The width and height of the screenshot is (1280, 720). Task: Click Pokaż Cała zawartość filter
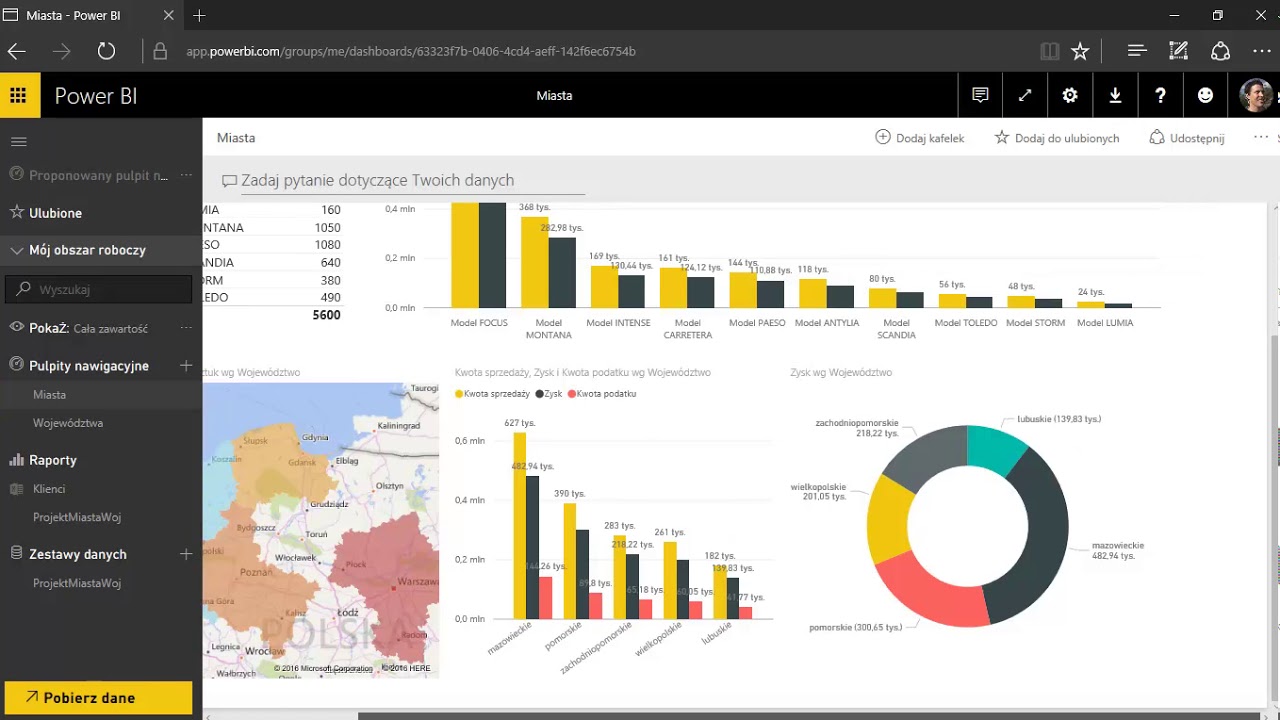[x=88, y=328]
